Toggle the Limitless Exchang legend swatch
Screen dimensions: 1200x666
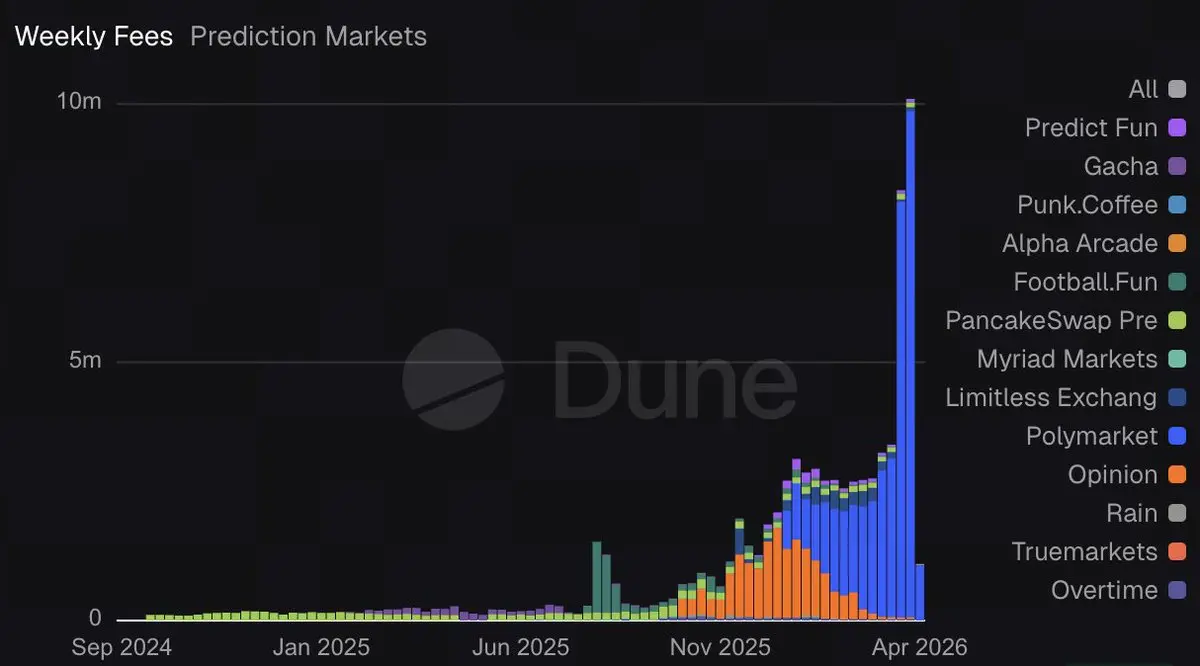click(1176, 398)
